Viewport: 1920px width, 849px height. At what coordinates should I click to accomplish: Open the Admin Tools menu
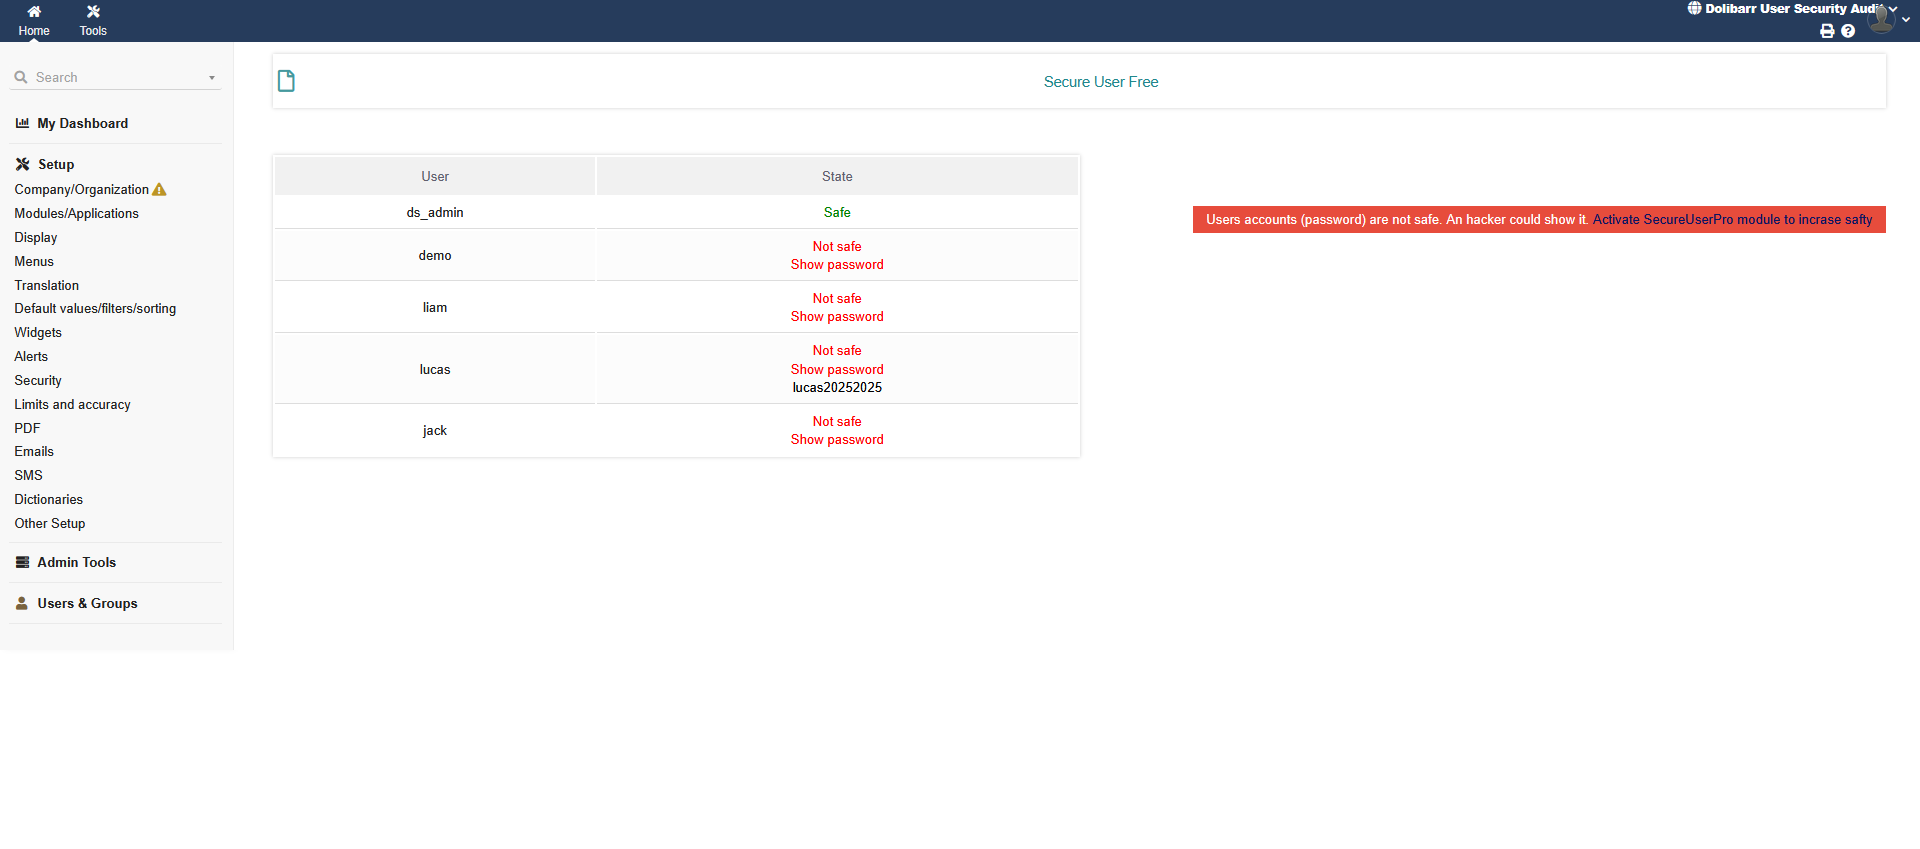point(76,563)
